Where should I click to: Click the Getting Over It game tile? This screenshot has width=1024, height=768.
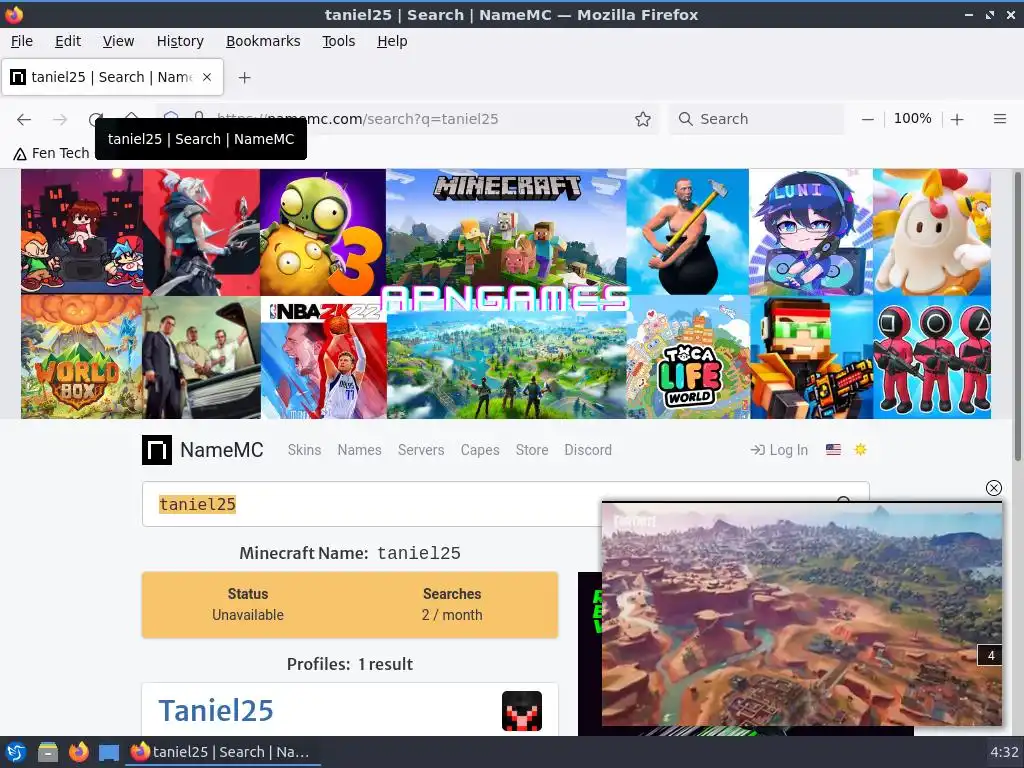click(x=688, y=232)
